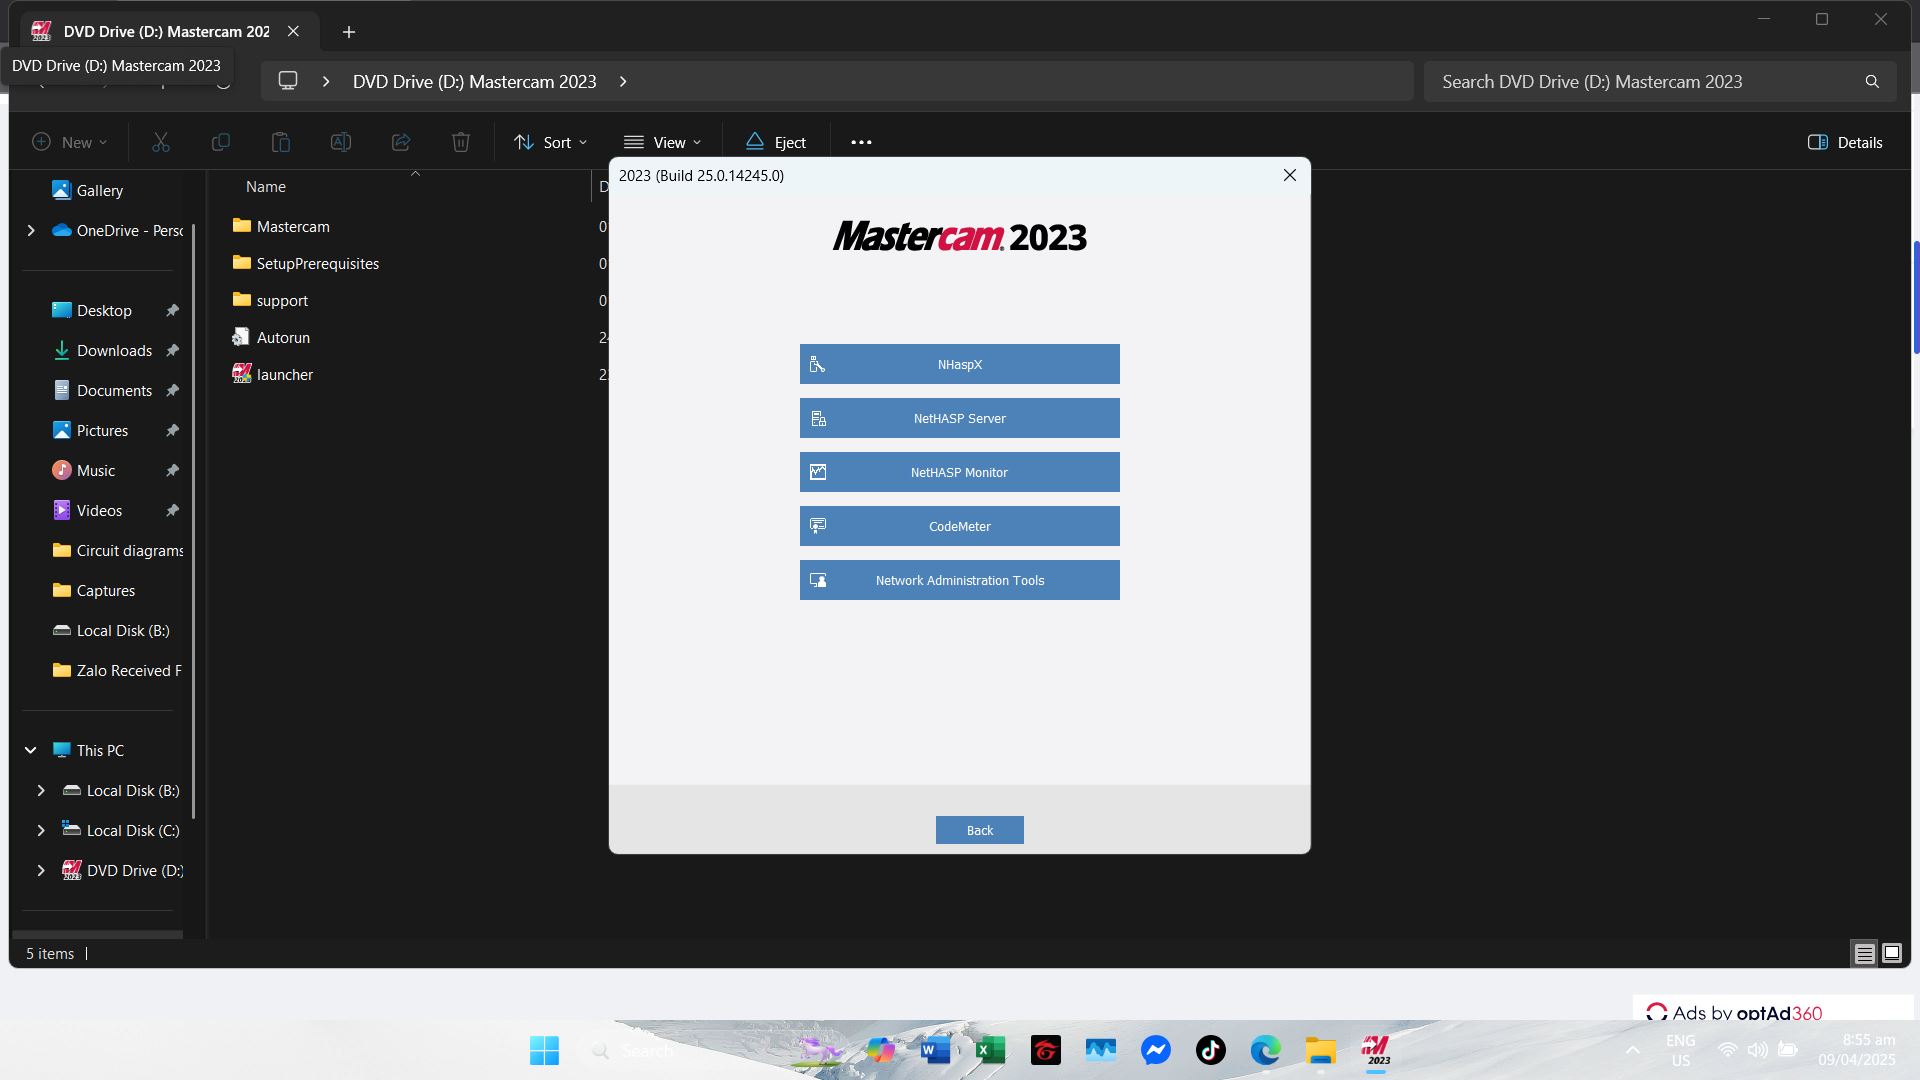This screenshot has width=1920, height=1080.
Task: Switch to details list view in the status bar
Action: click(x=1864, y=953)
